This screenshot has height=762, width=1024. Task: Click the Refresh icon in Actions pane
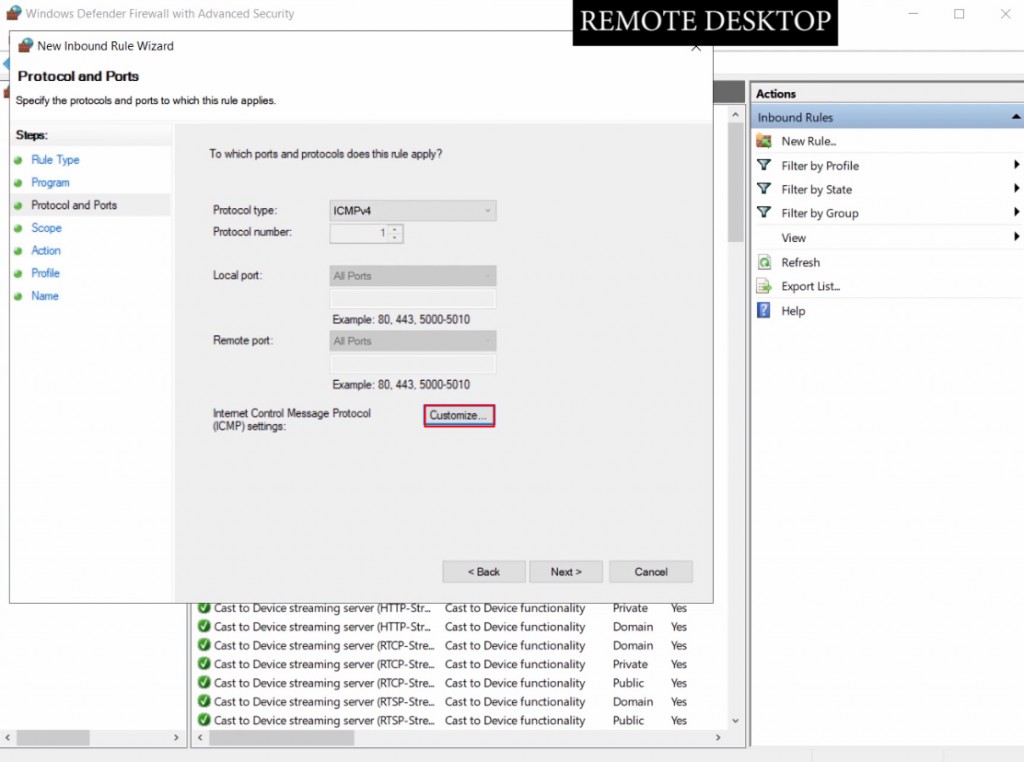(764, 262)
